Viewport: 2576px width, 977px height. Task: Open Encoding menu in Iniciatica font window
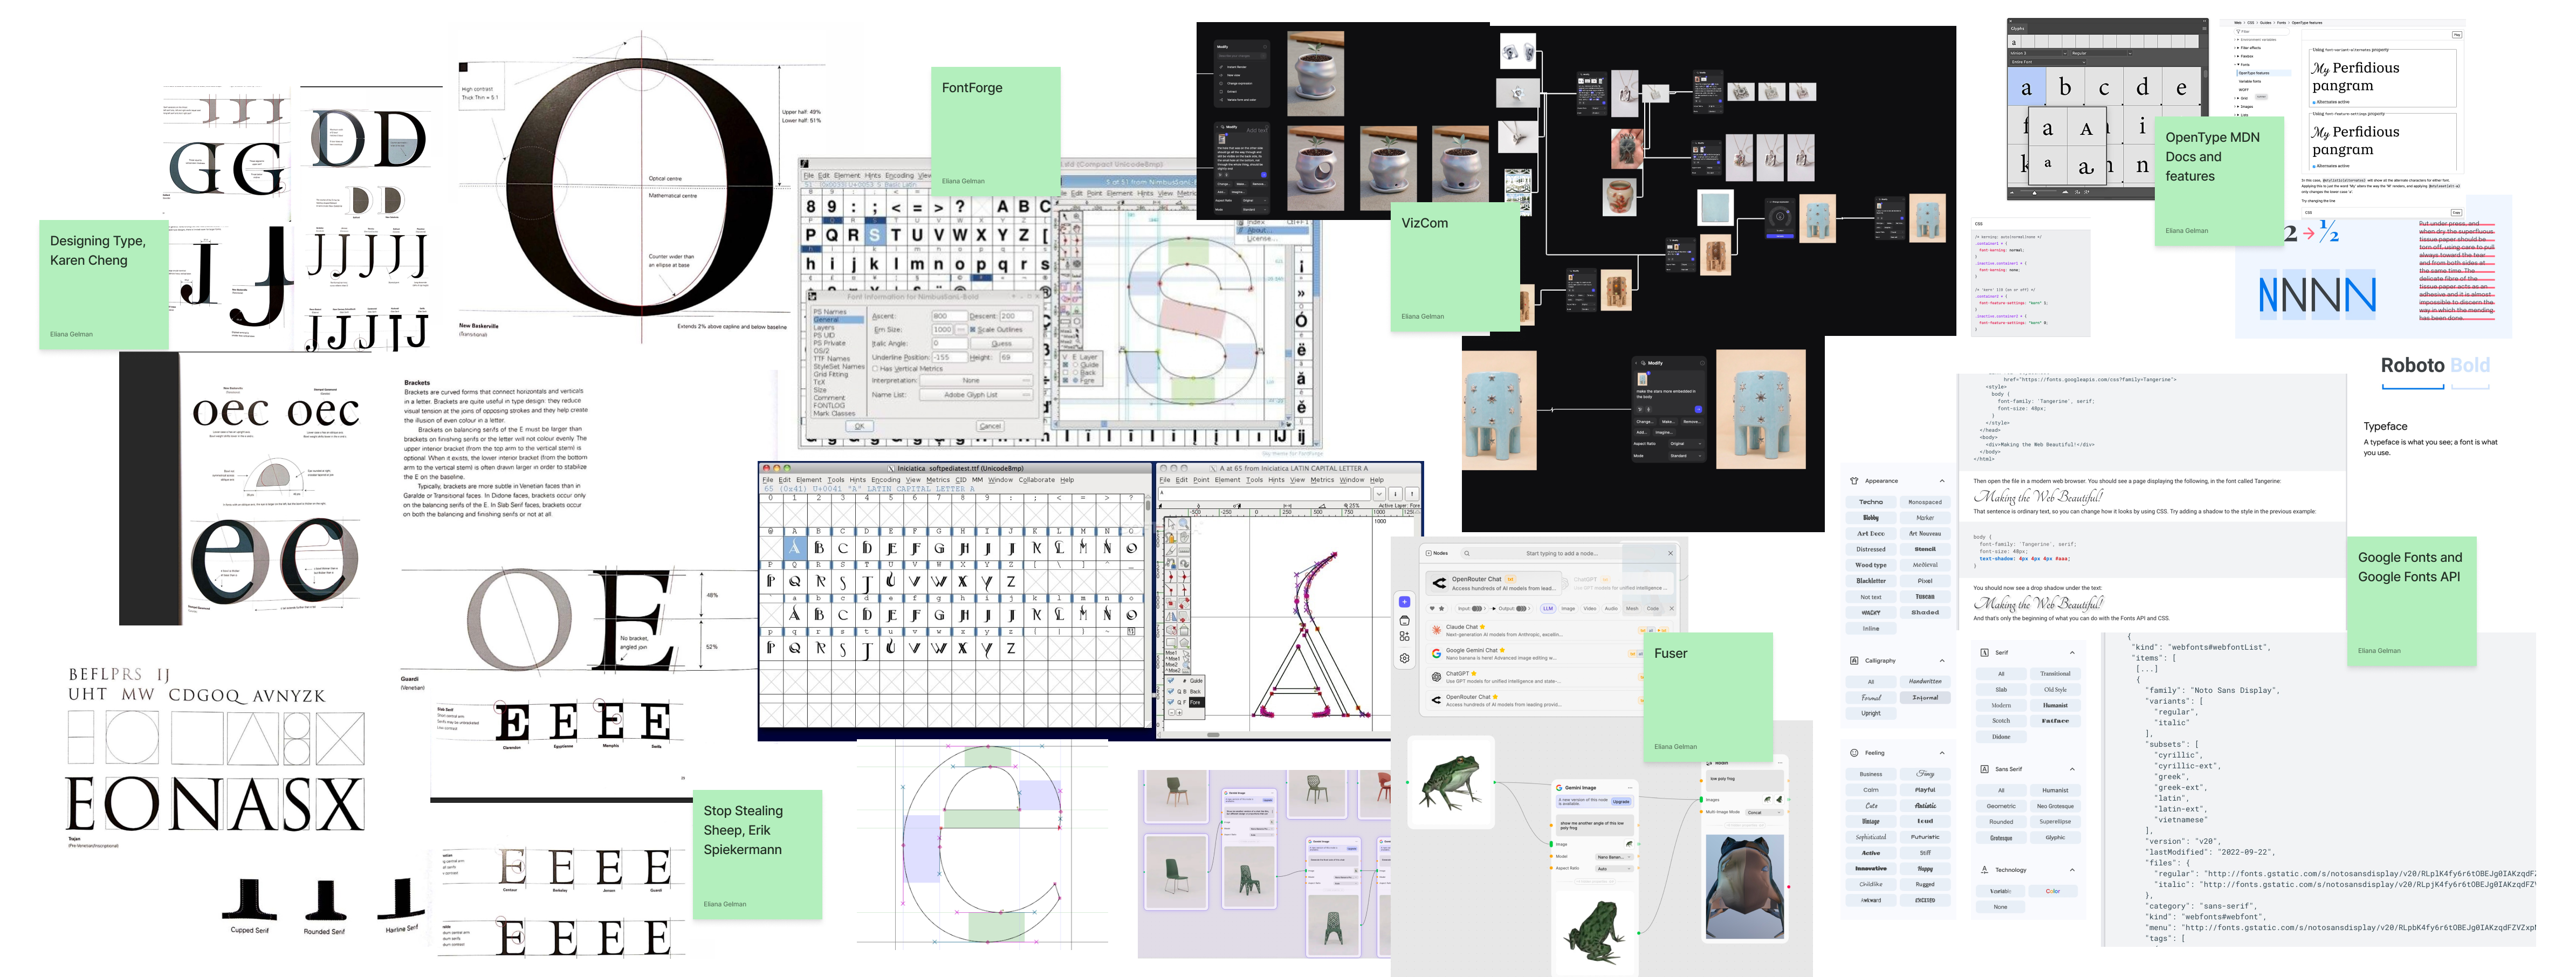coord(886,480)
